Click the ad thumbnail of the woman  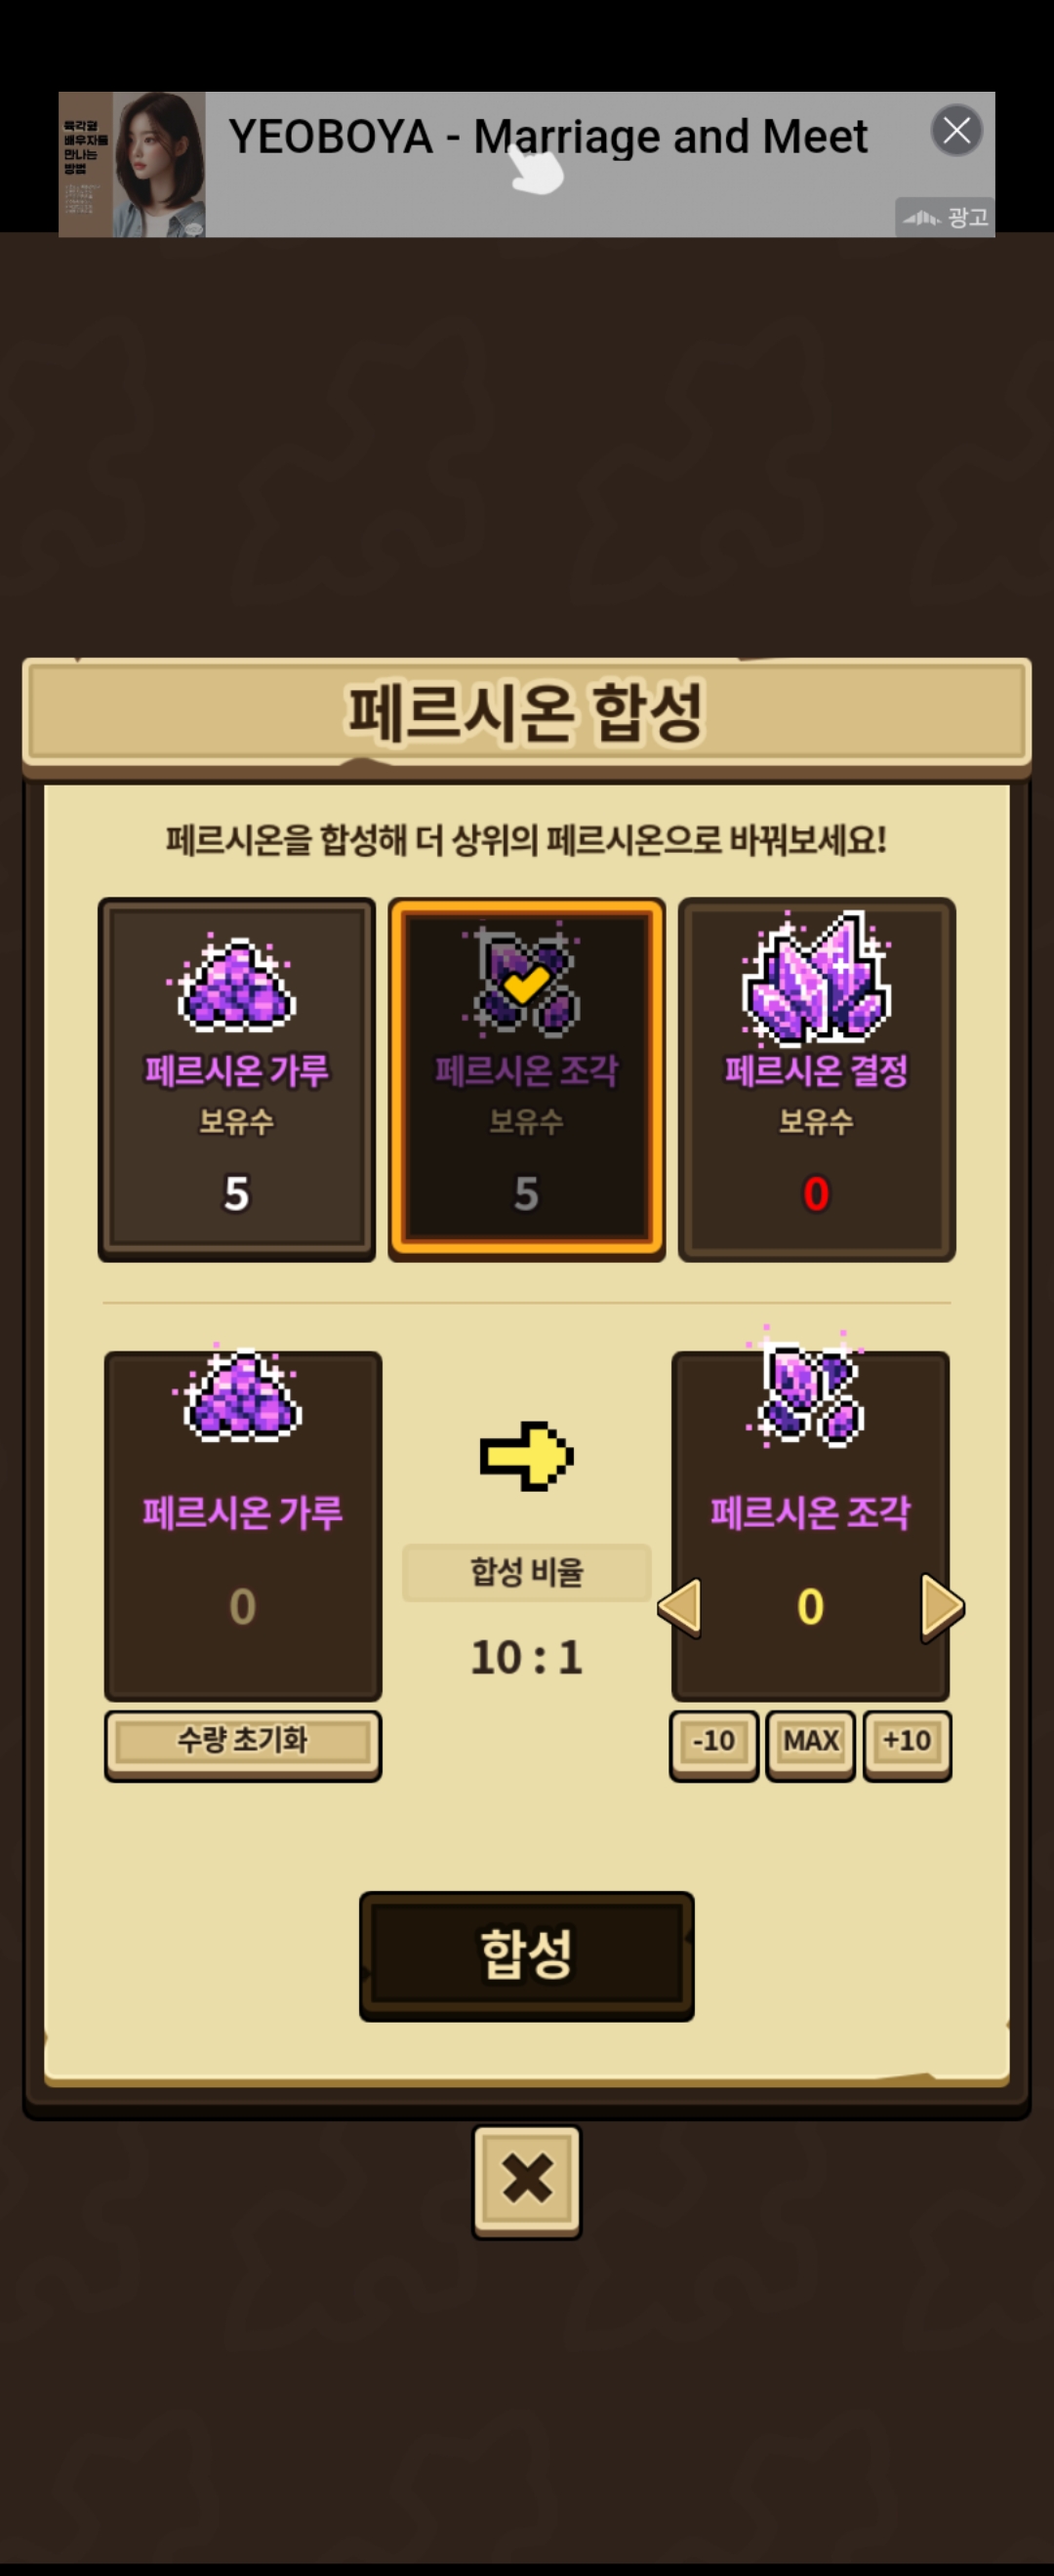click(x=158, y=165)
